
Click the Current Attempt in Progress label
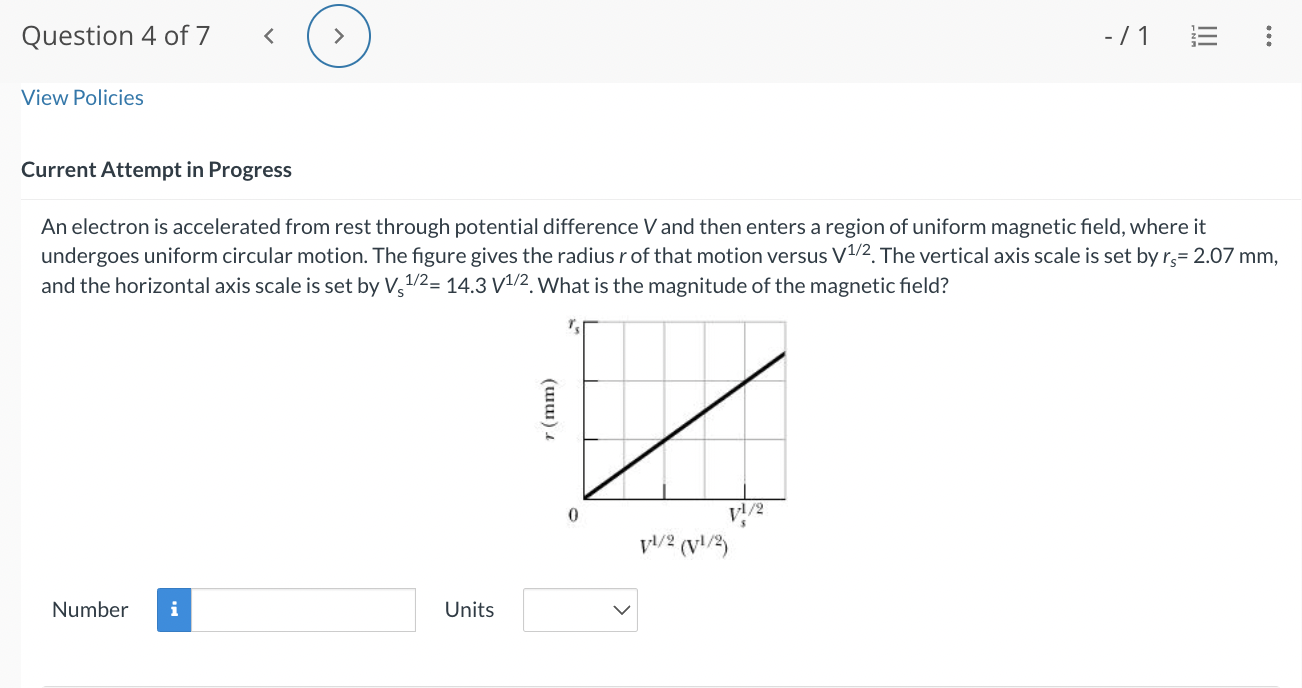[x=156, y=169]
